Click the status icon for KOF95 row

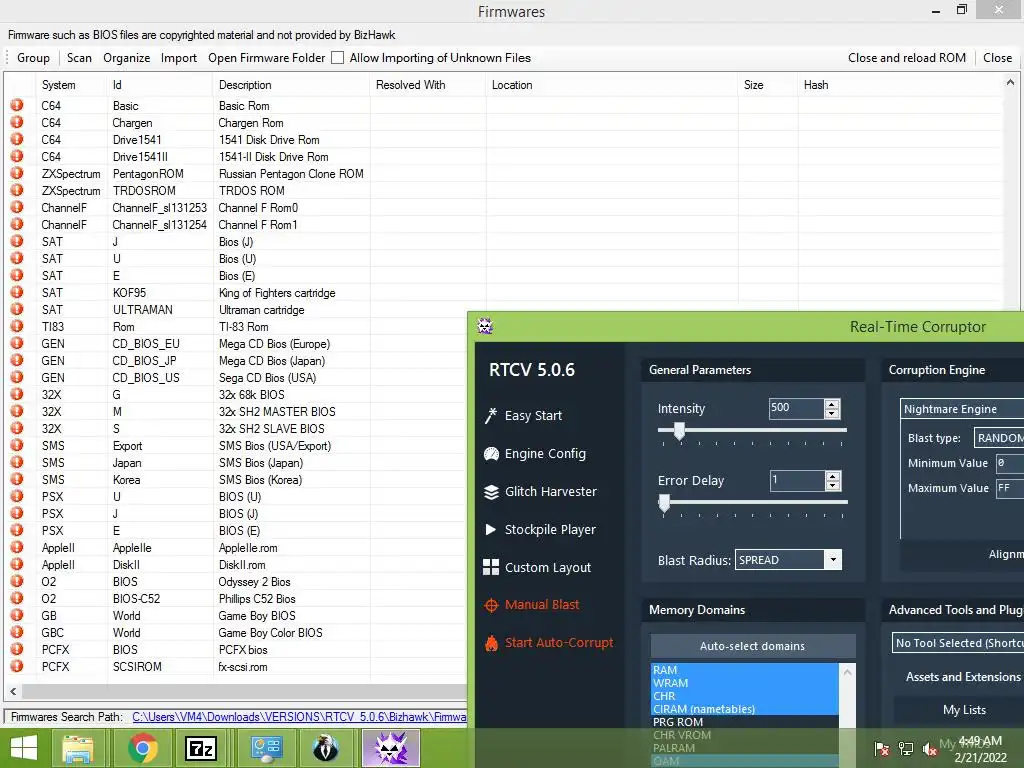click(x=17, y=292)
